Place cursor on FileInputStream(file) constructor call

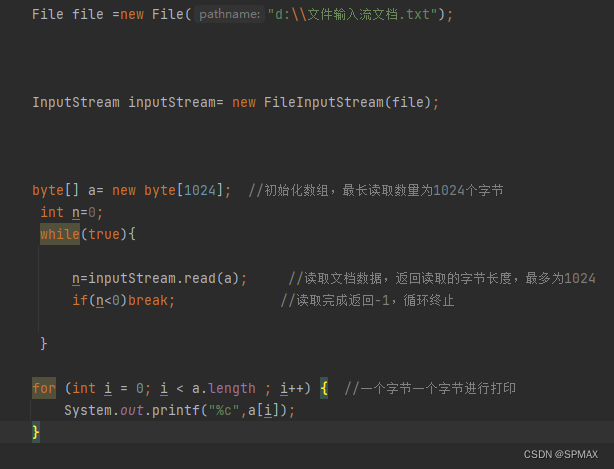click(x=347, y=103)
